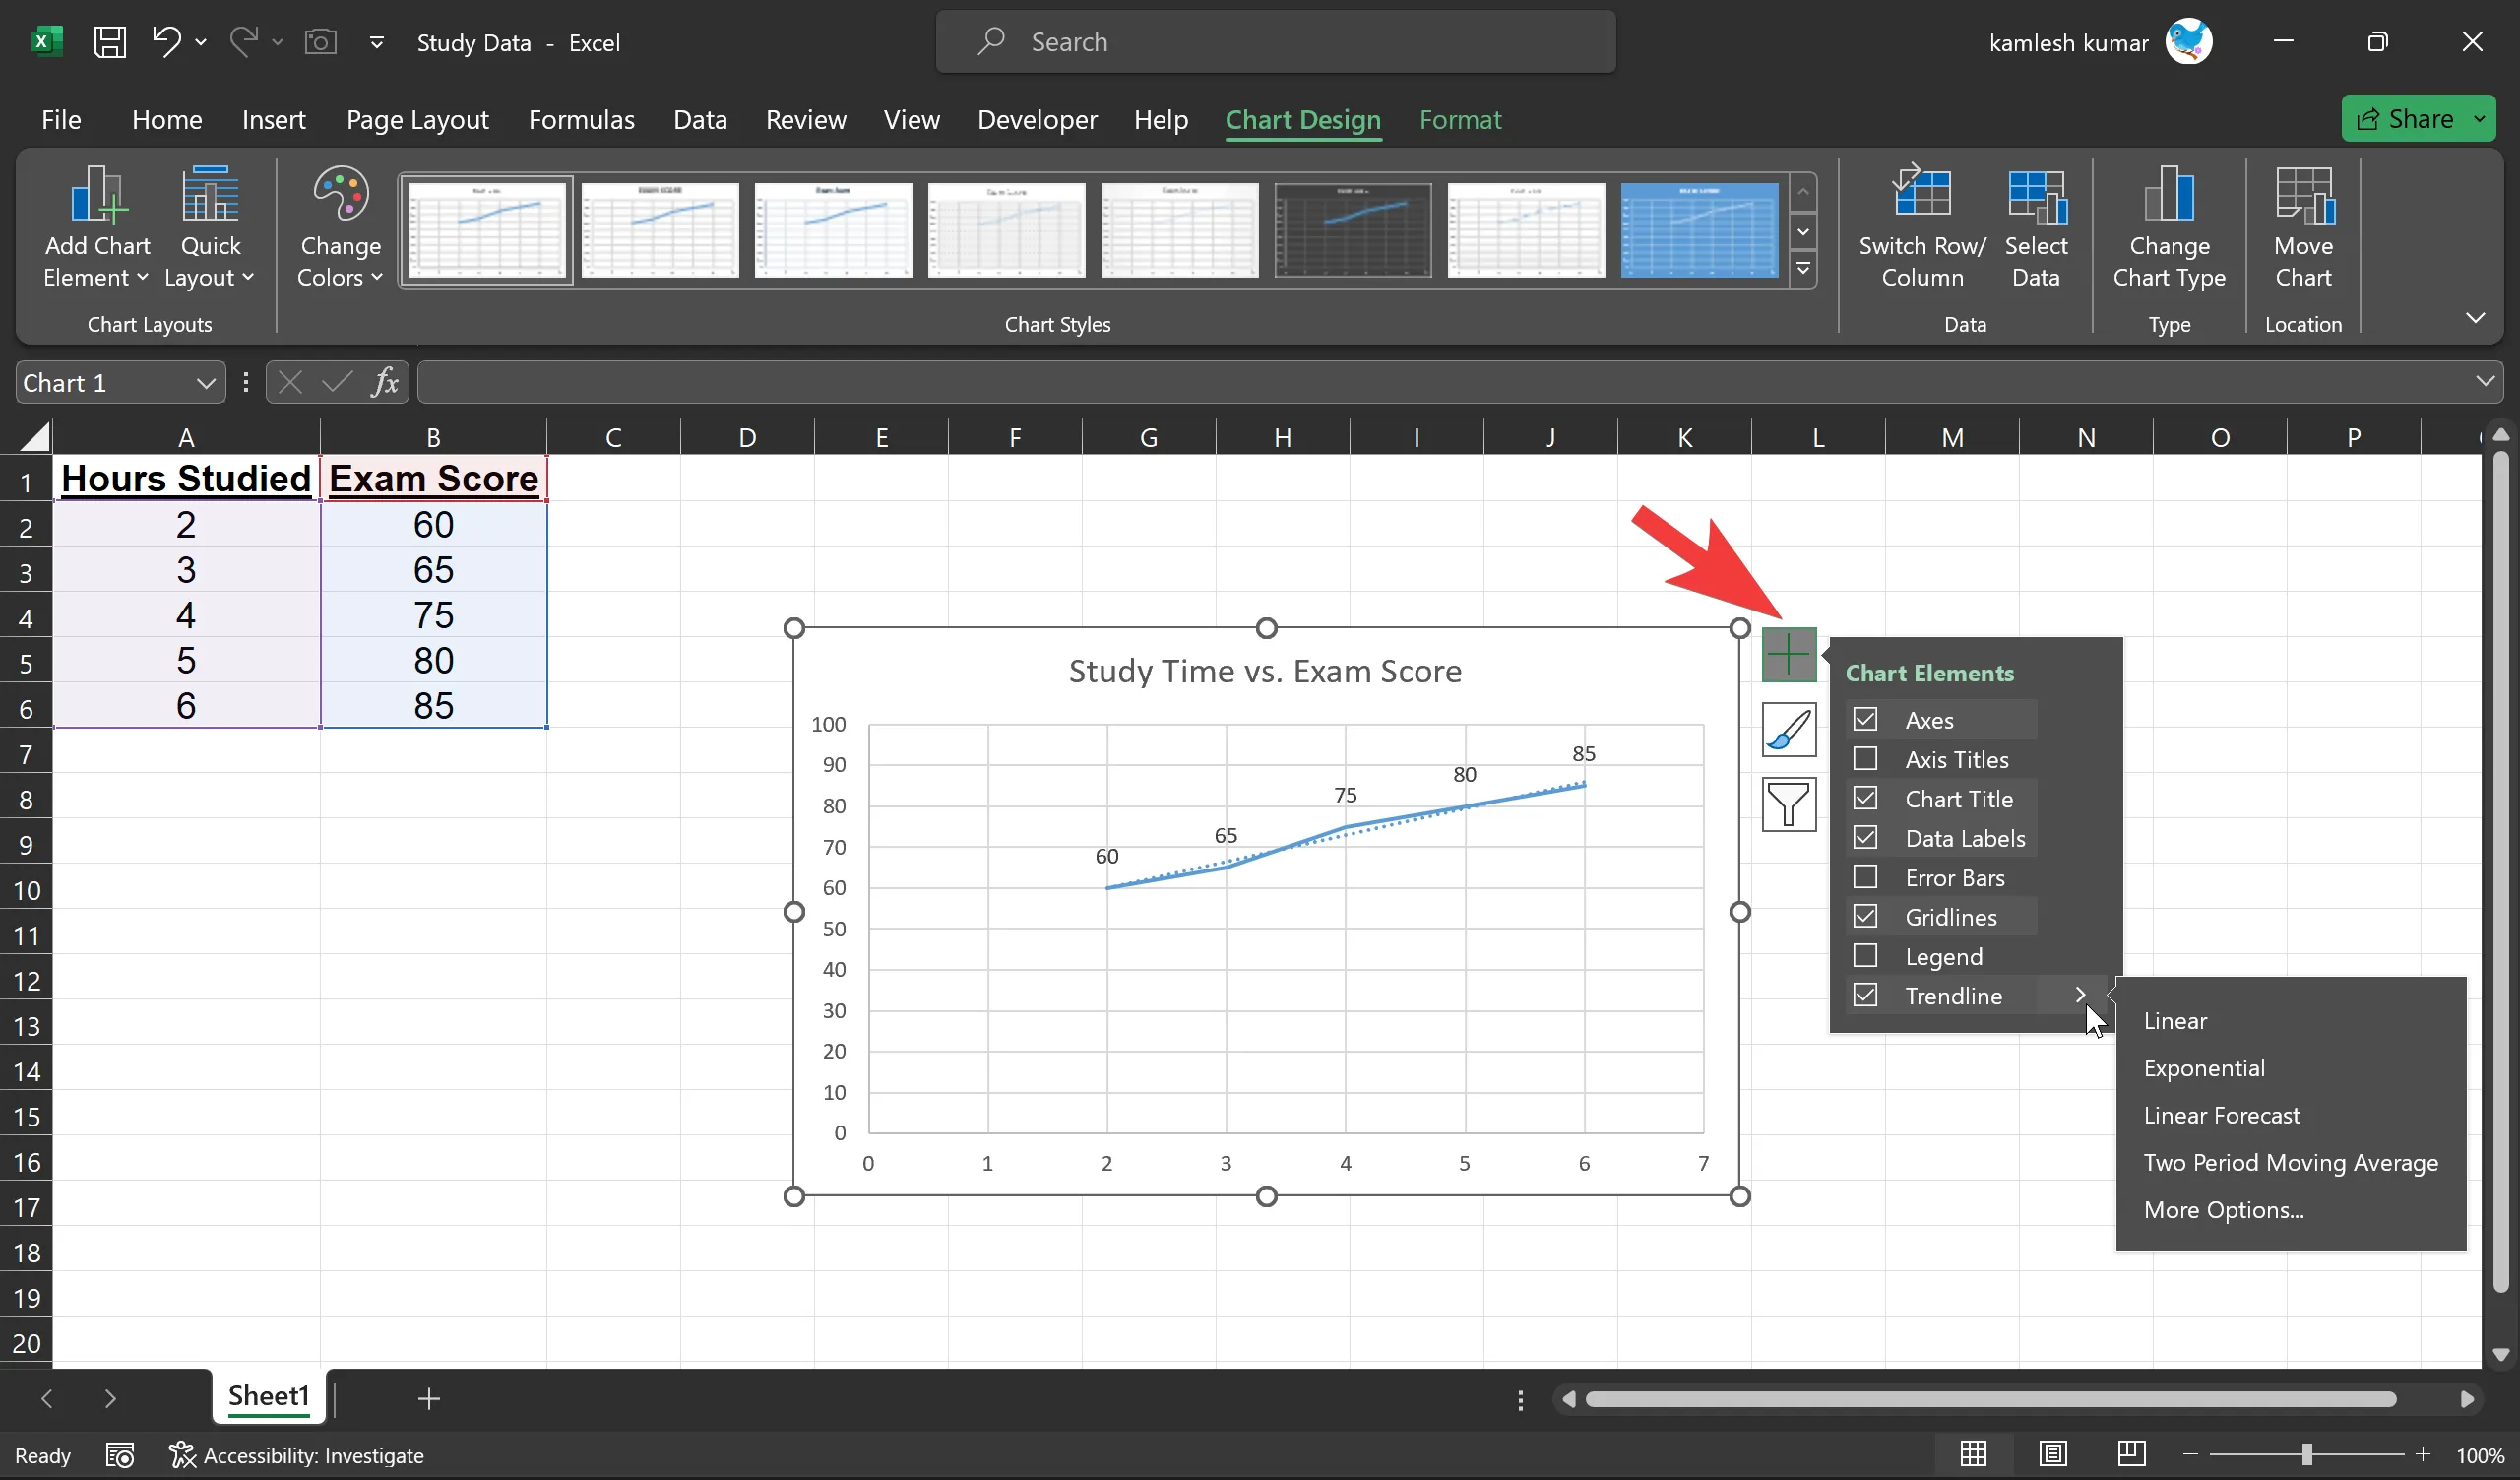
Task: Enable the Legend chart element
Action: pos(1865,956)
